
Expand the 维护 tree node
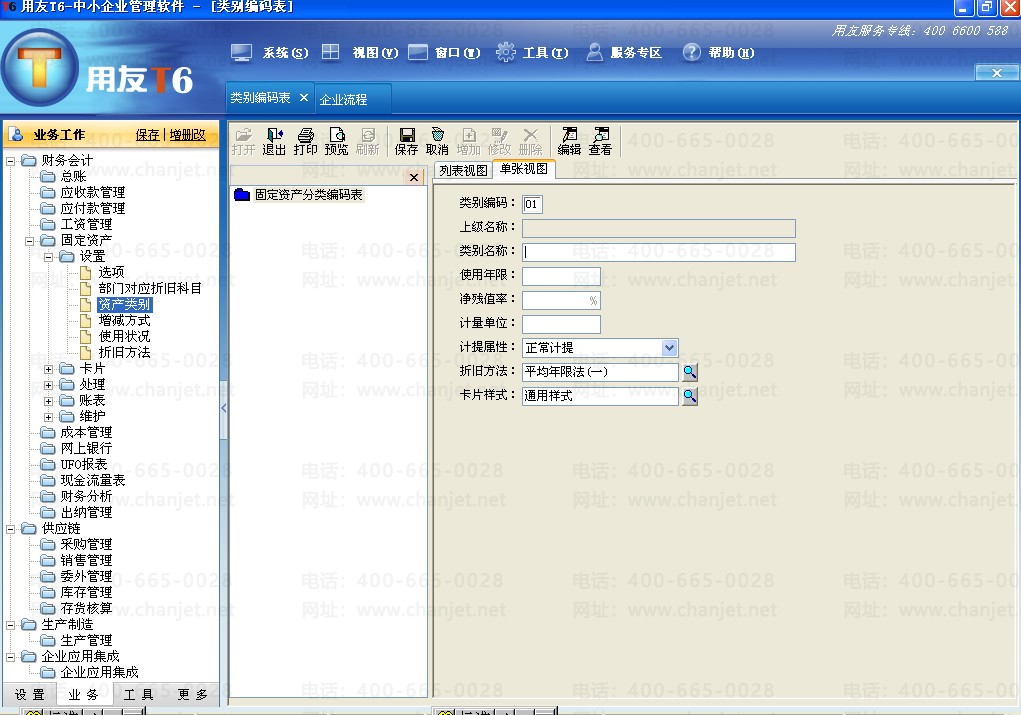pos(48,417)
